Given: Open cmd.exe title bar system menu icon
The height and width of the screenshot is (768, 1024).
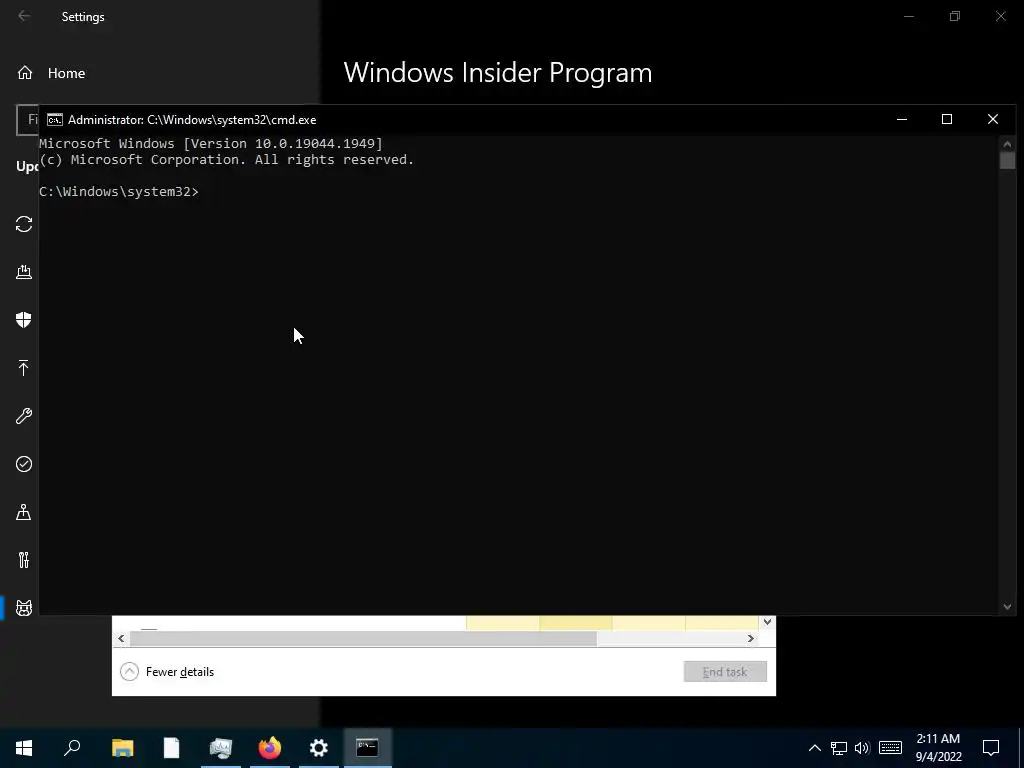Looking at the screenshot, I should tap(55, 120).
